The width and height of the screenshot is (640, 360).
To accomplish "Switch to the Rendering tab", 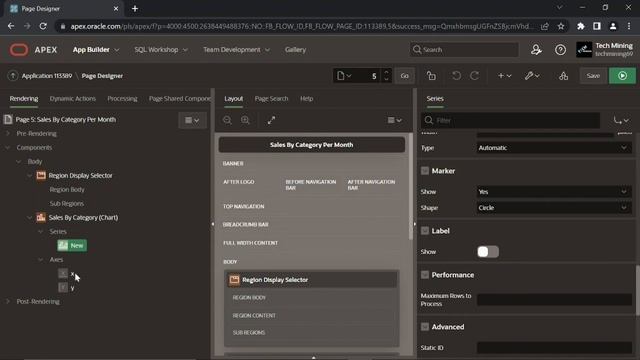I will (x=24, y=98).
